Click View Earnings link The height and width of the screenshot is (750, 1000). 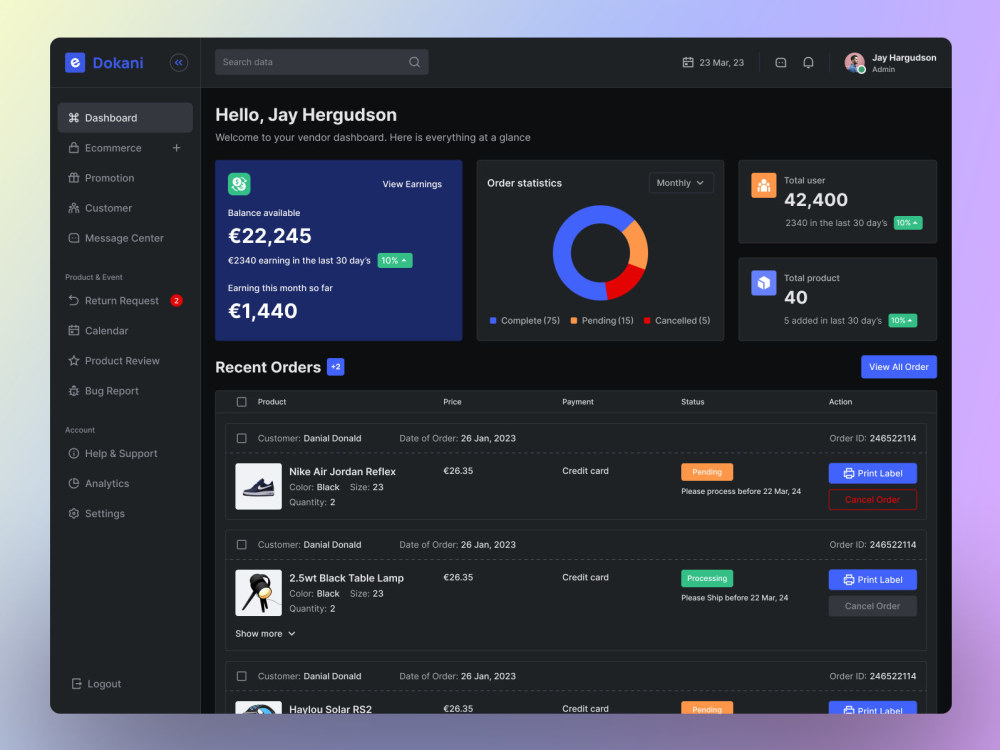pos(412,184)
